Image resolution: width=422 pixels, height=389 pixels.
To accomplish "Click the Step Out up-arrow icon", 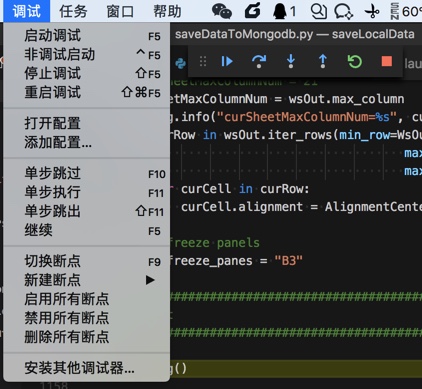I will coord(323,62).
